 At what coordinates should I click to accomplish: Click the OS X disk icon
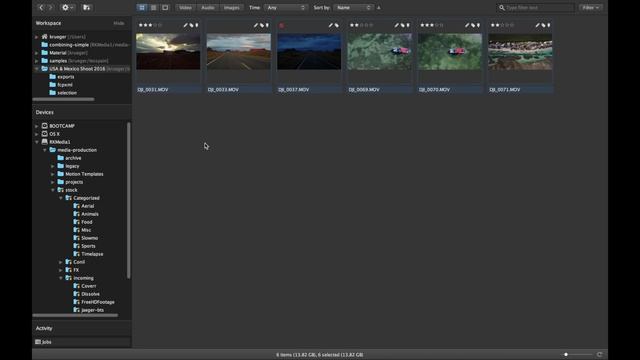(x=44, y=134)
